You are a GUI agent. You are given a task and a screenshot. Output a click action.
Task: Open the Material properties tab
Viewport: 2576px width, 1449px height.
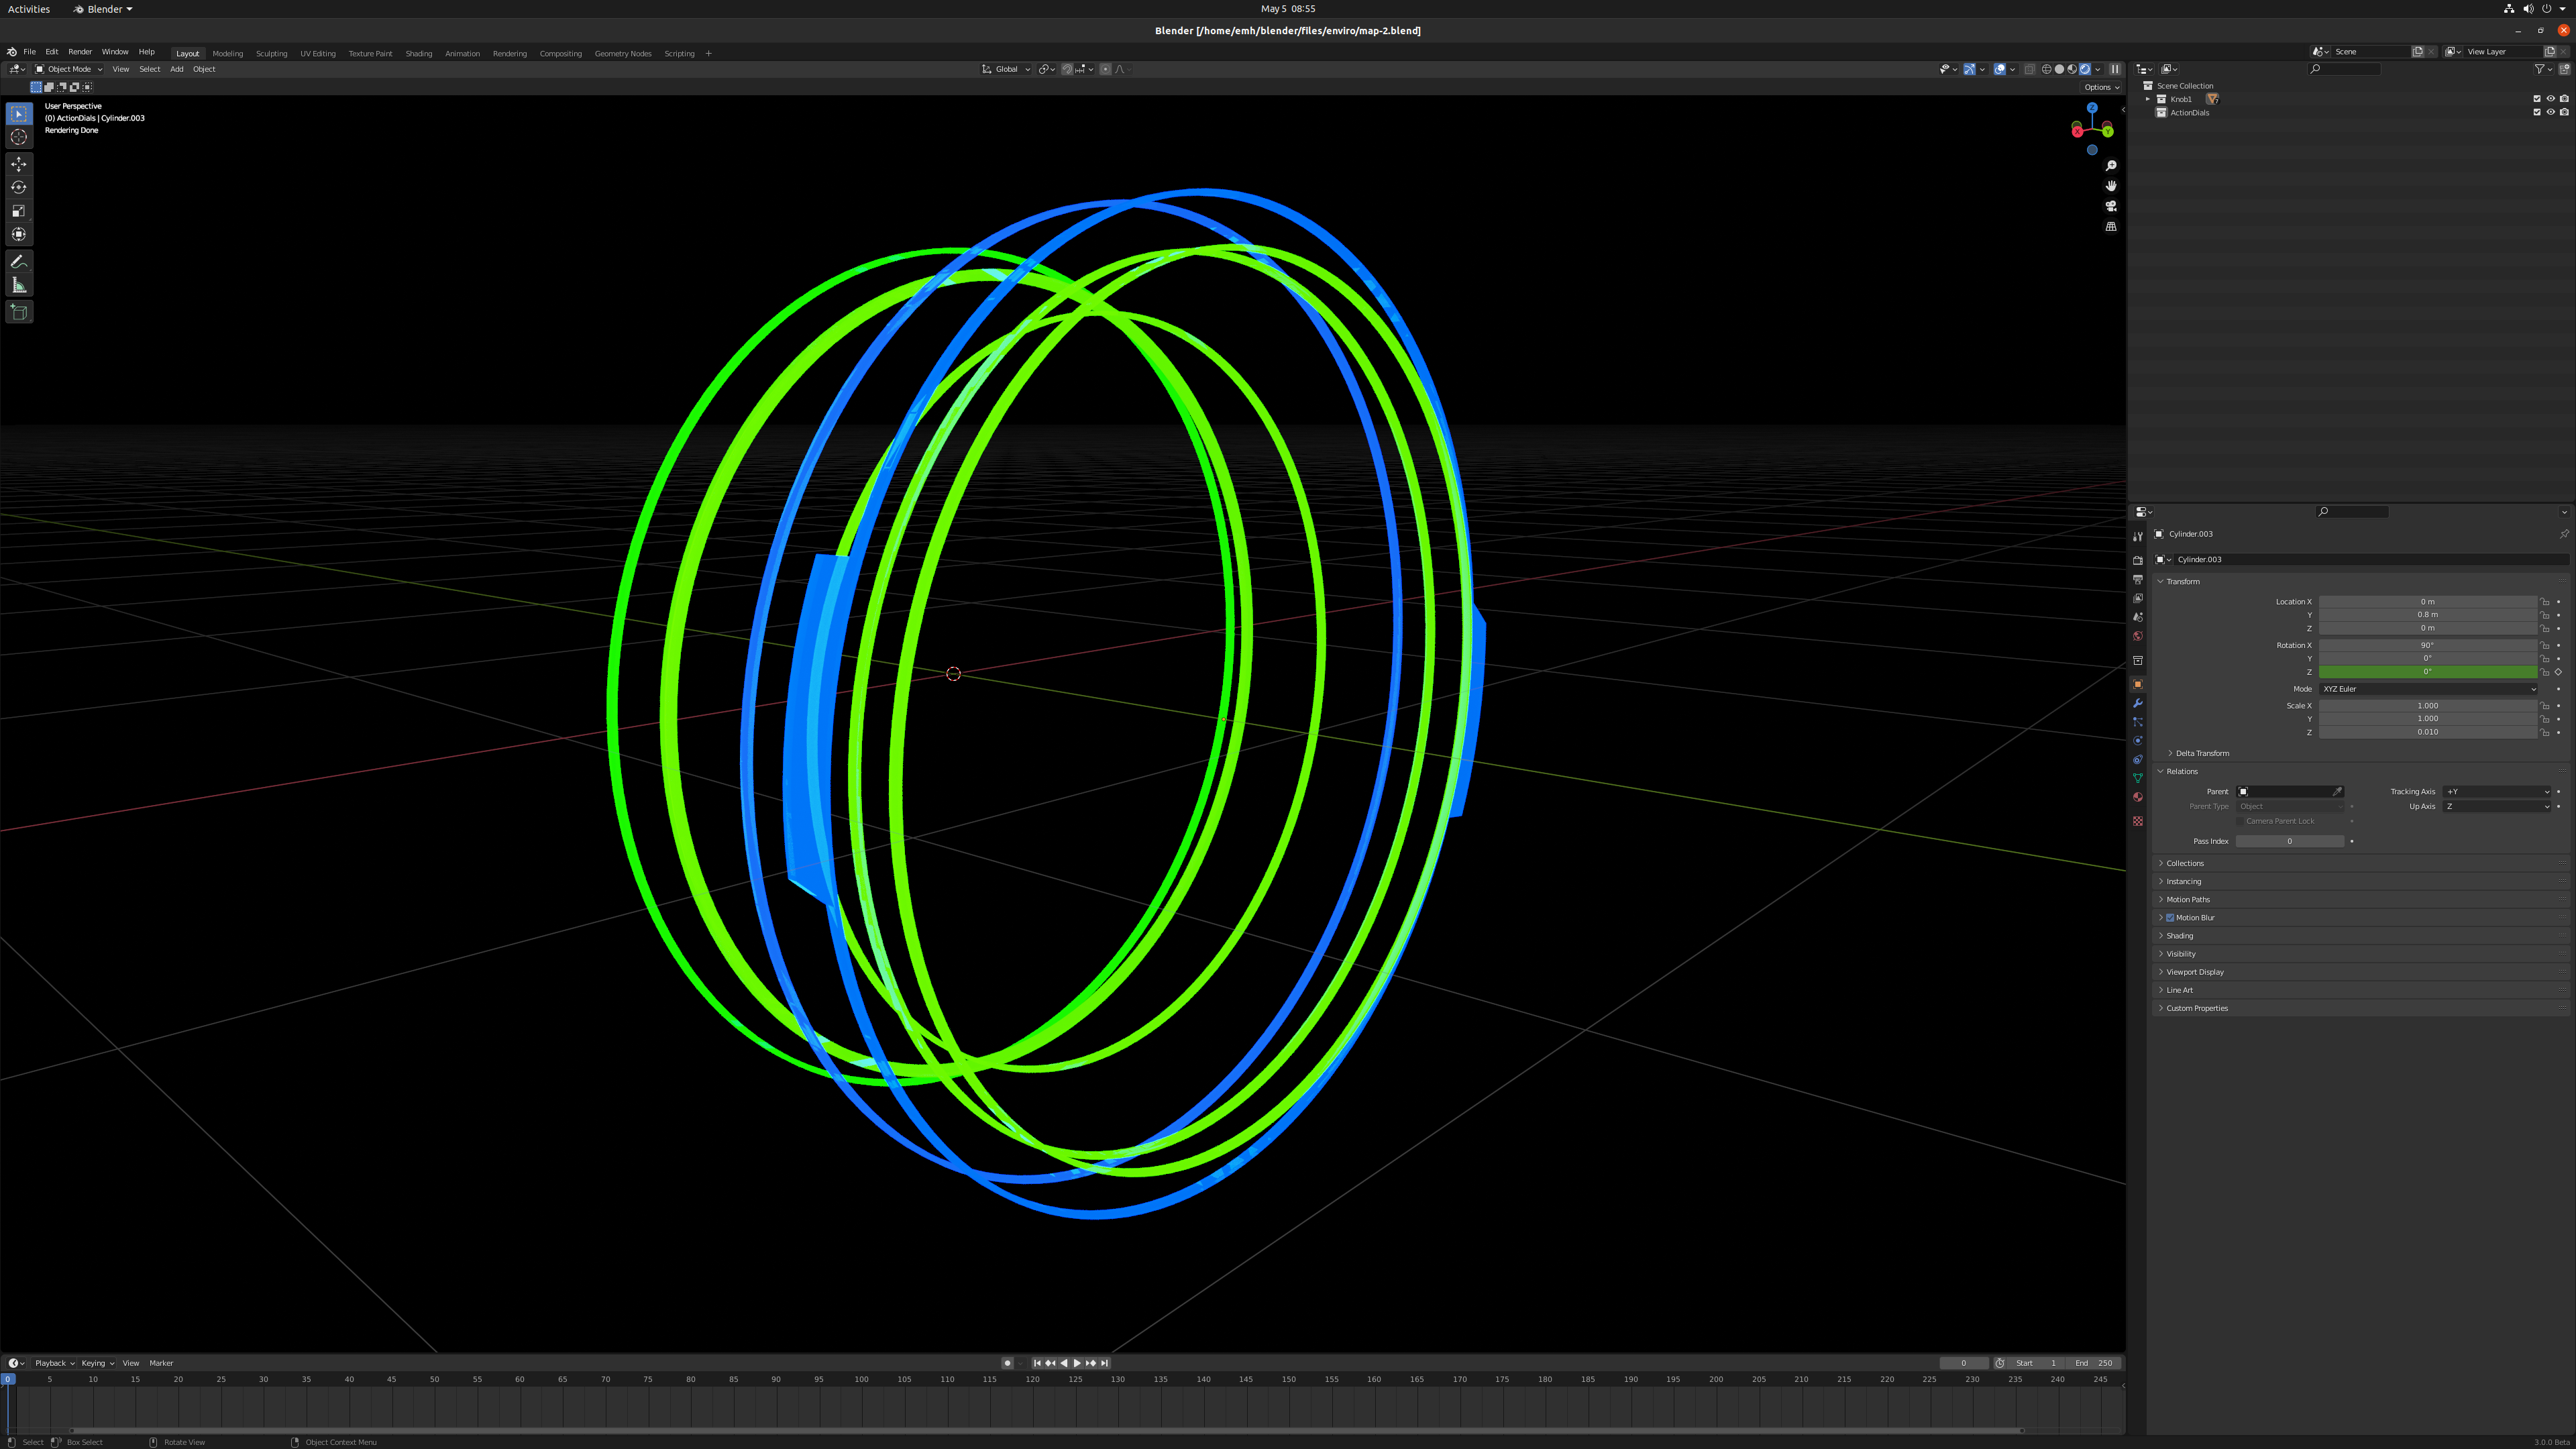pyautogui.click(x=2138, y=797)
